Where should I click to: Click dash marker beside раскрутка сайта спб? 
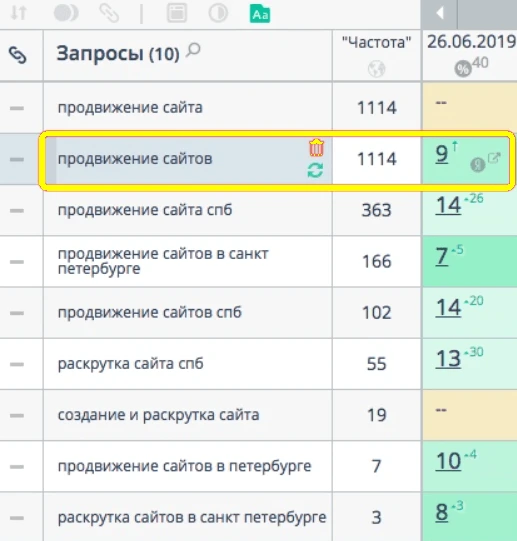(x=17, y=364)
